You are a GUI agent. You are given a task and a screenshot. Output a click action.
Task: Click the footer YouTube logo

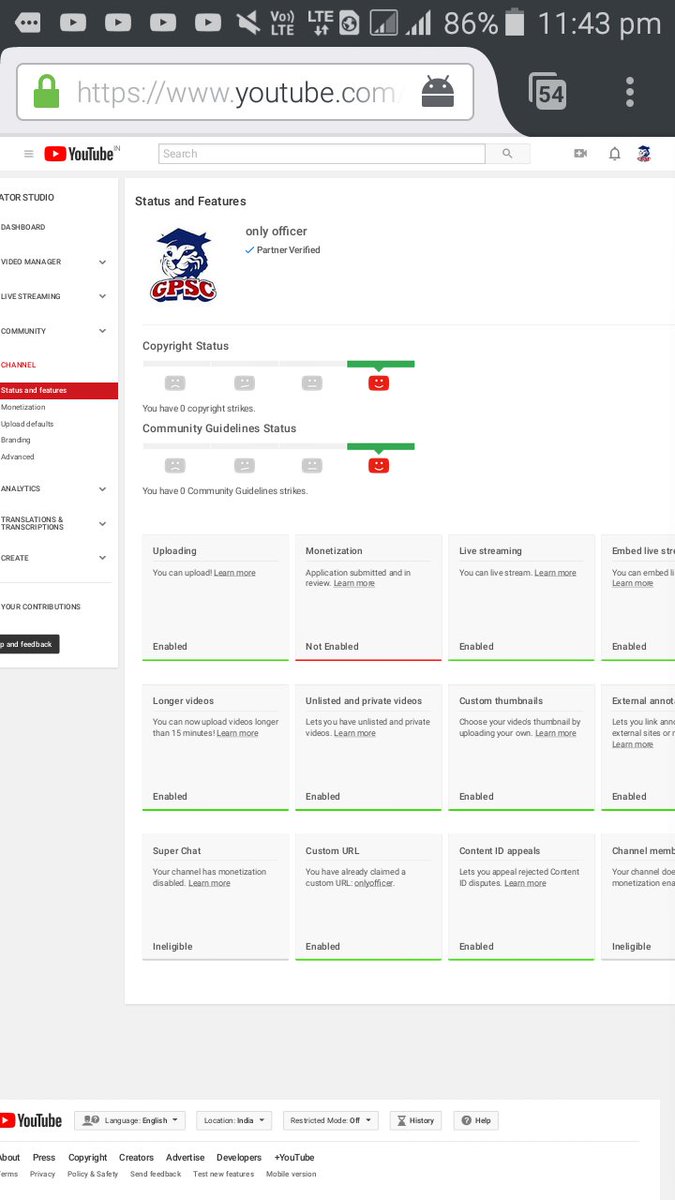[31, 1121]
